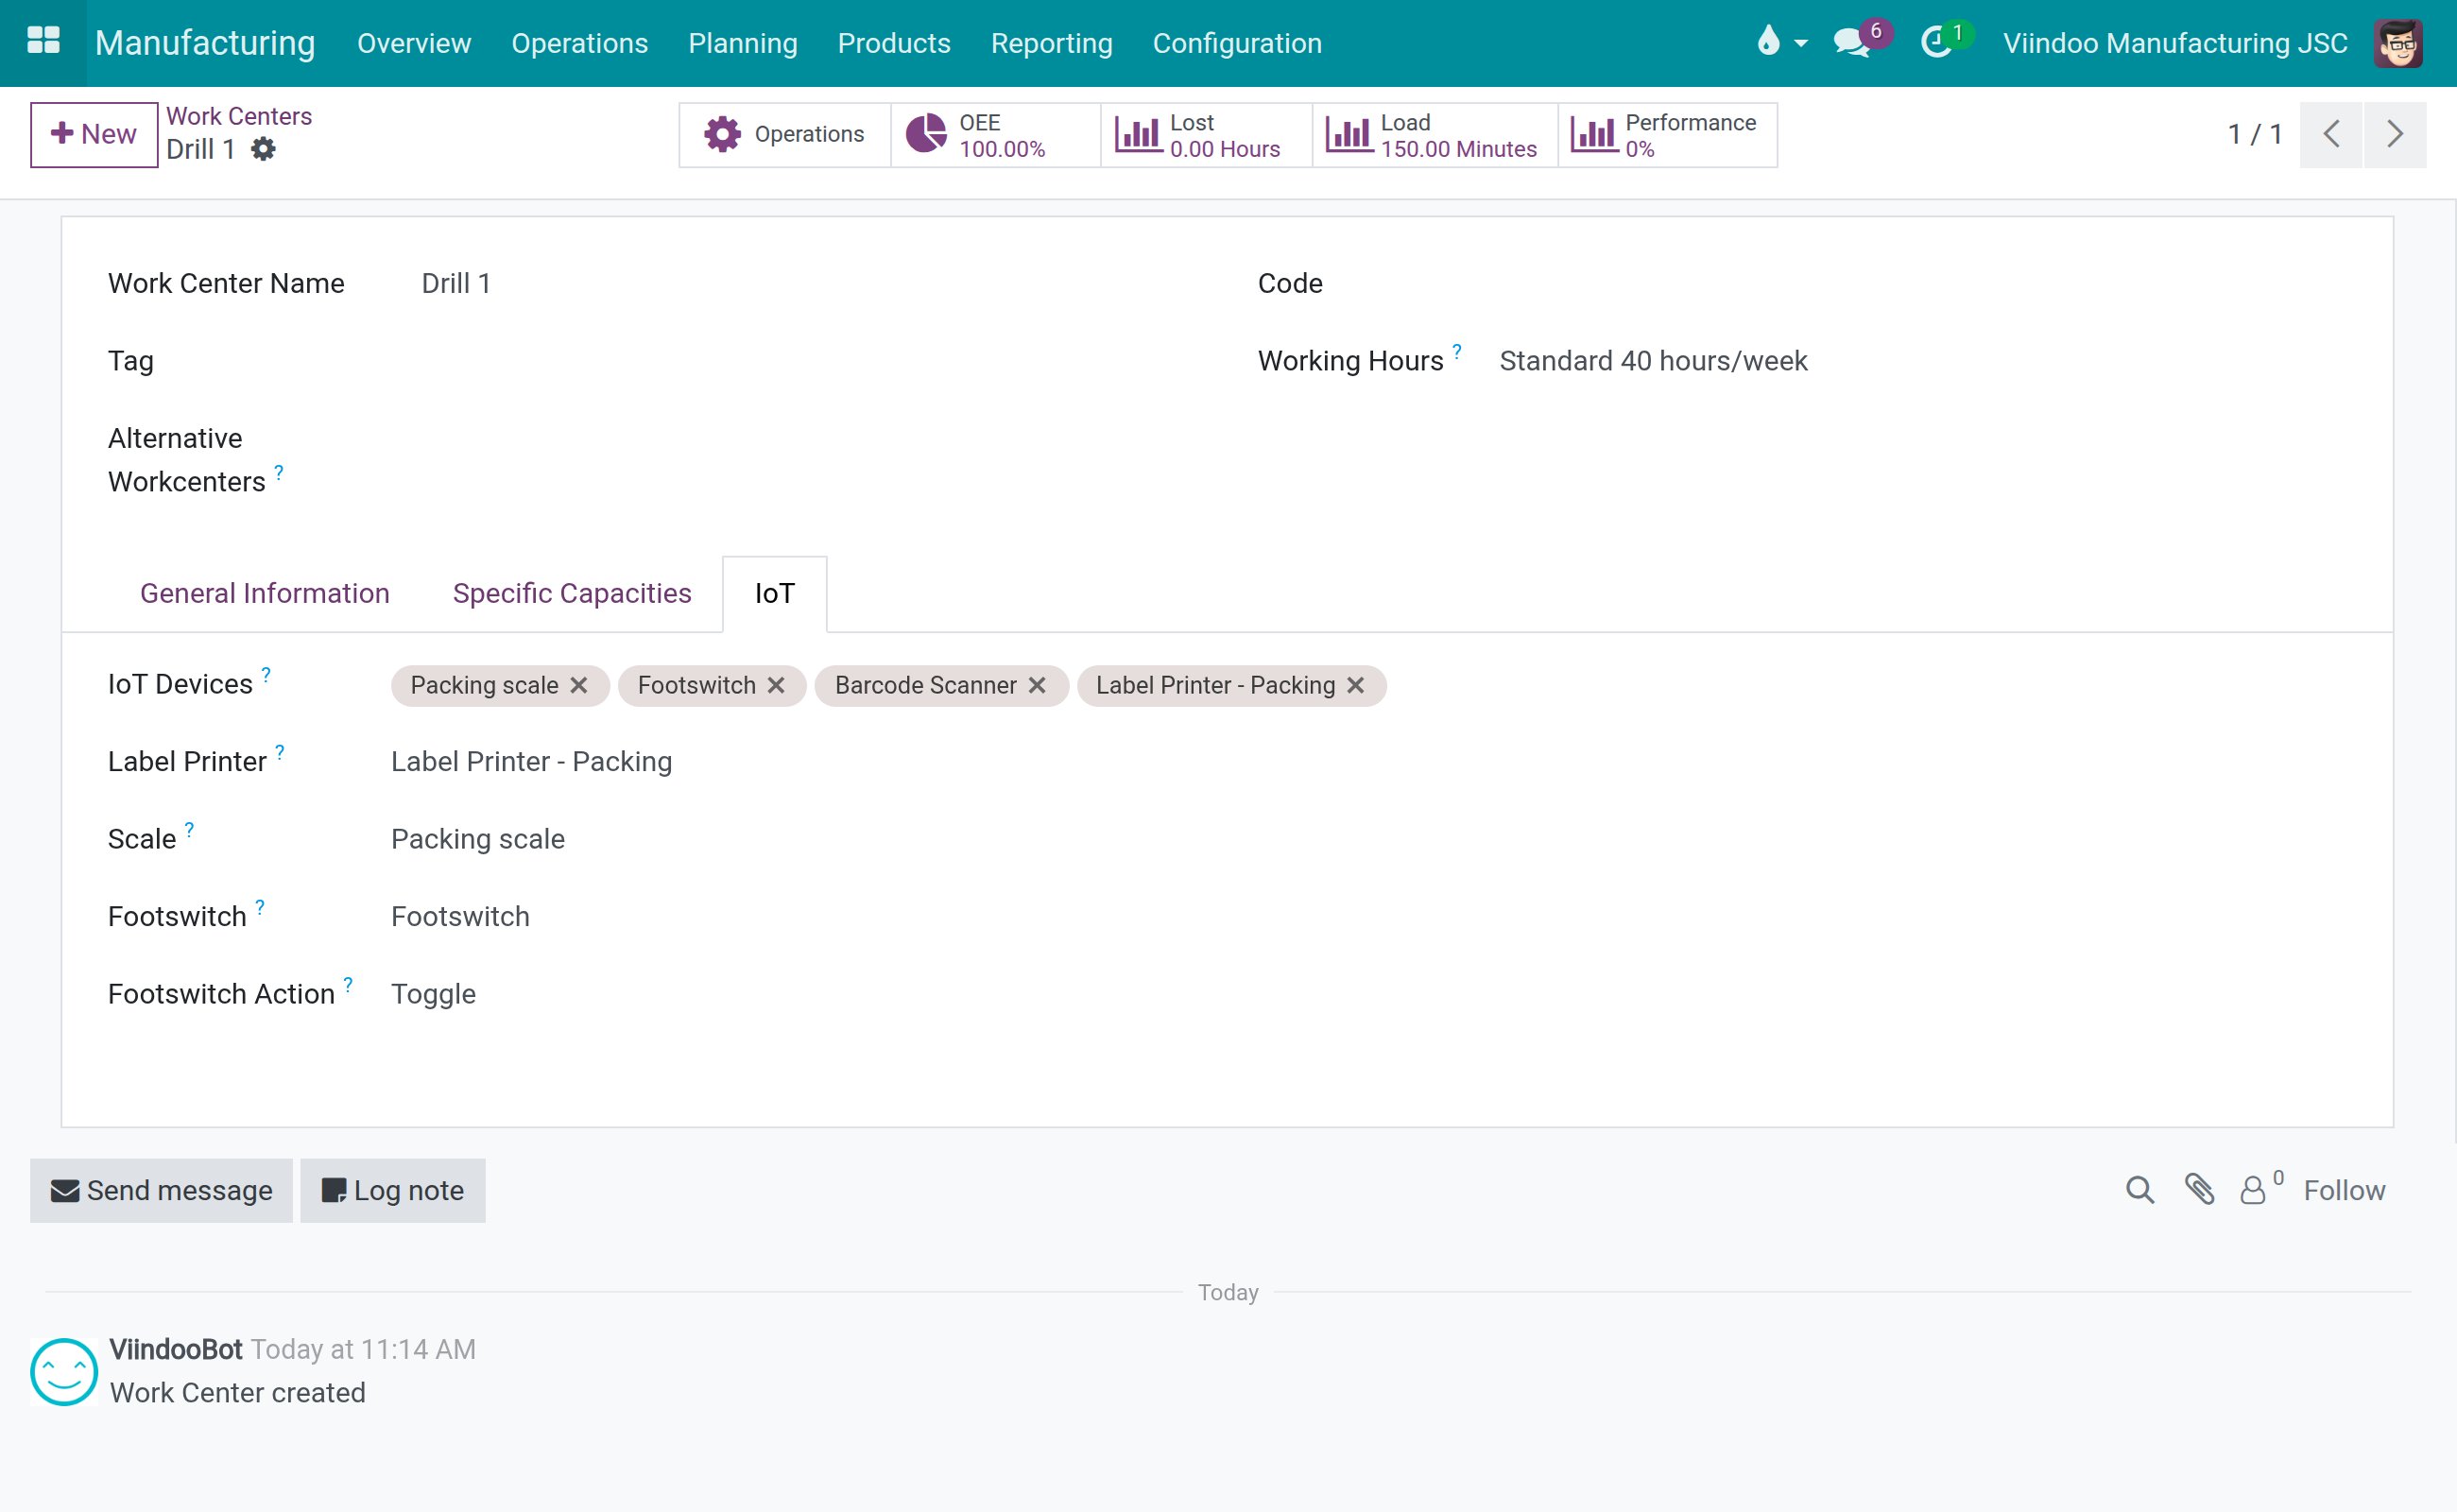Open the gear actions menu beside Drill 1
Viewport: 2457px width, 1512px height.
click(x=263, y=149)
